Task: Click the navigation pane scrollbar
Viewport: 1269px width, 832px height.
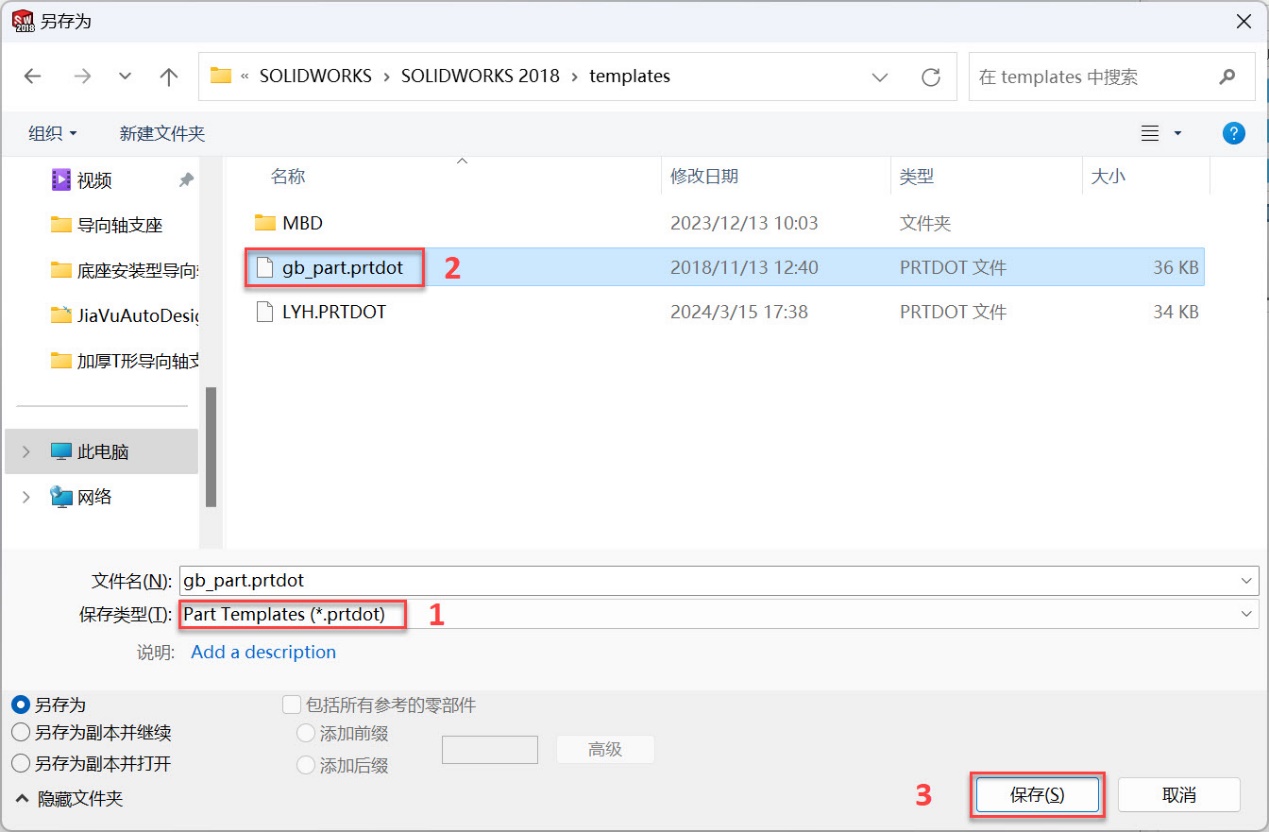Action: pyautogui.click(x=211, y=447)
